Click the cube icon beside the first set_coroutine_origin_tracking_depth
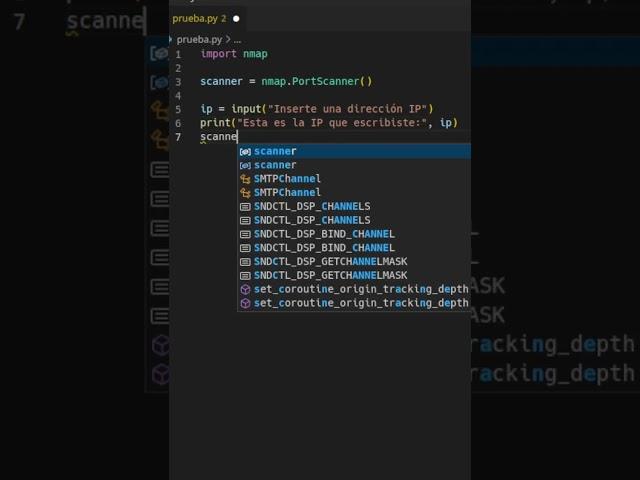640x480 pixels. 245,289
